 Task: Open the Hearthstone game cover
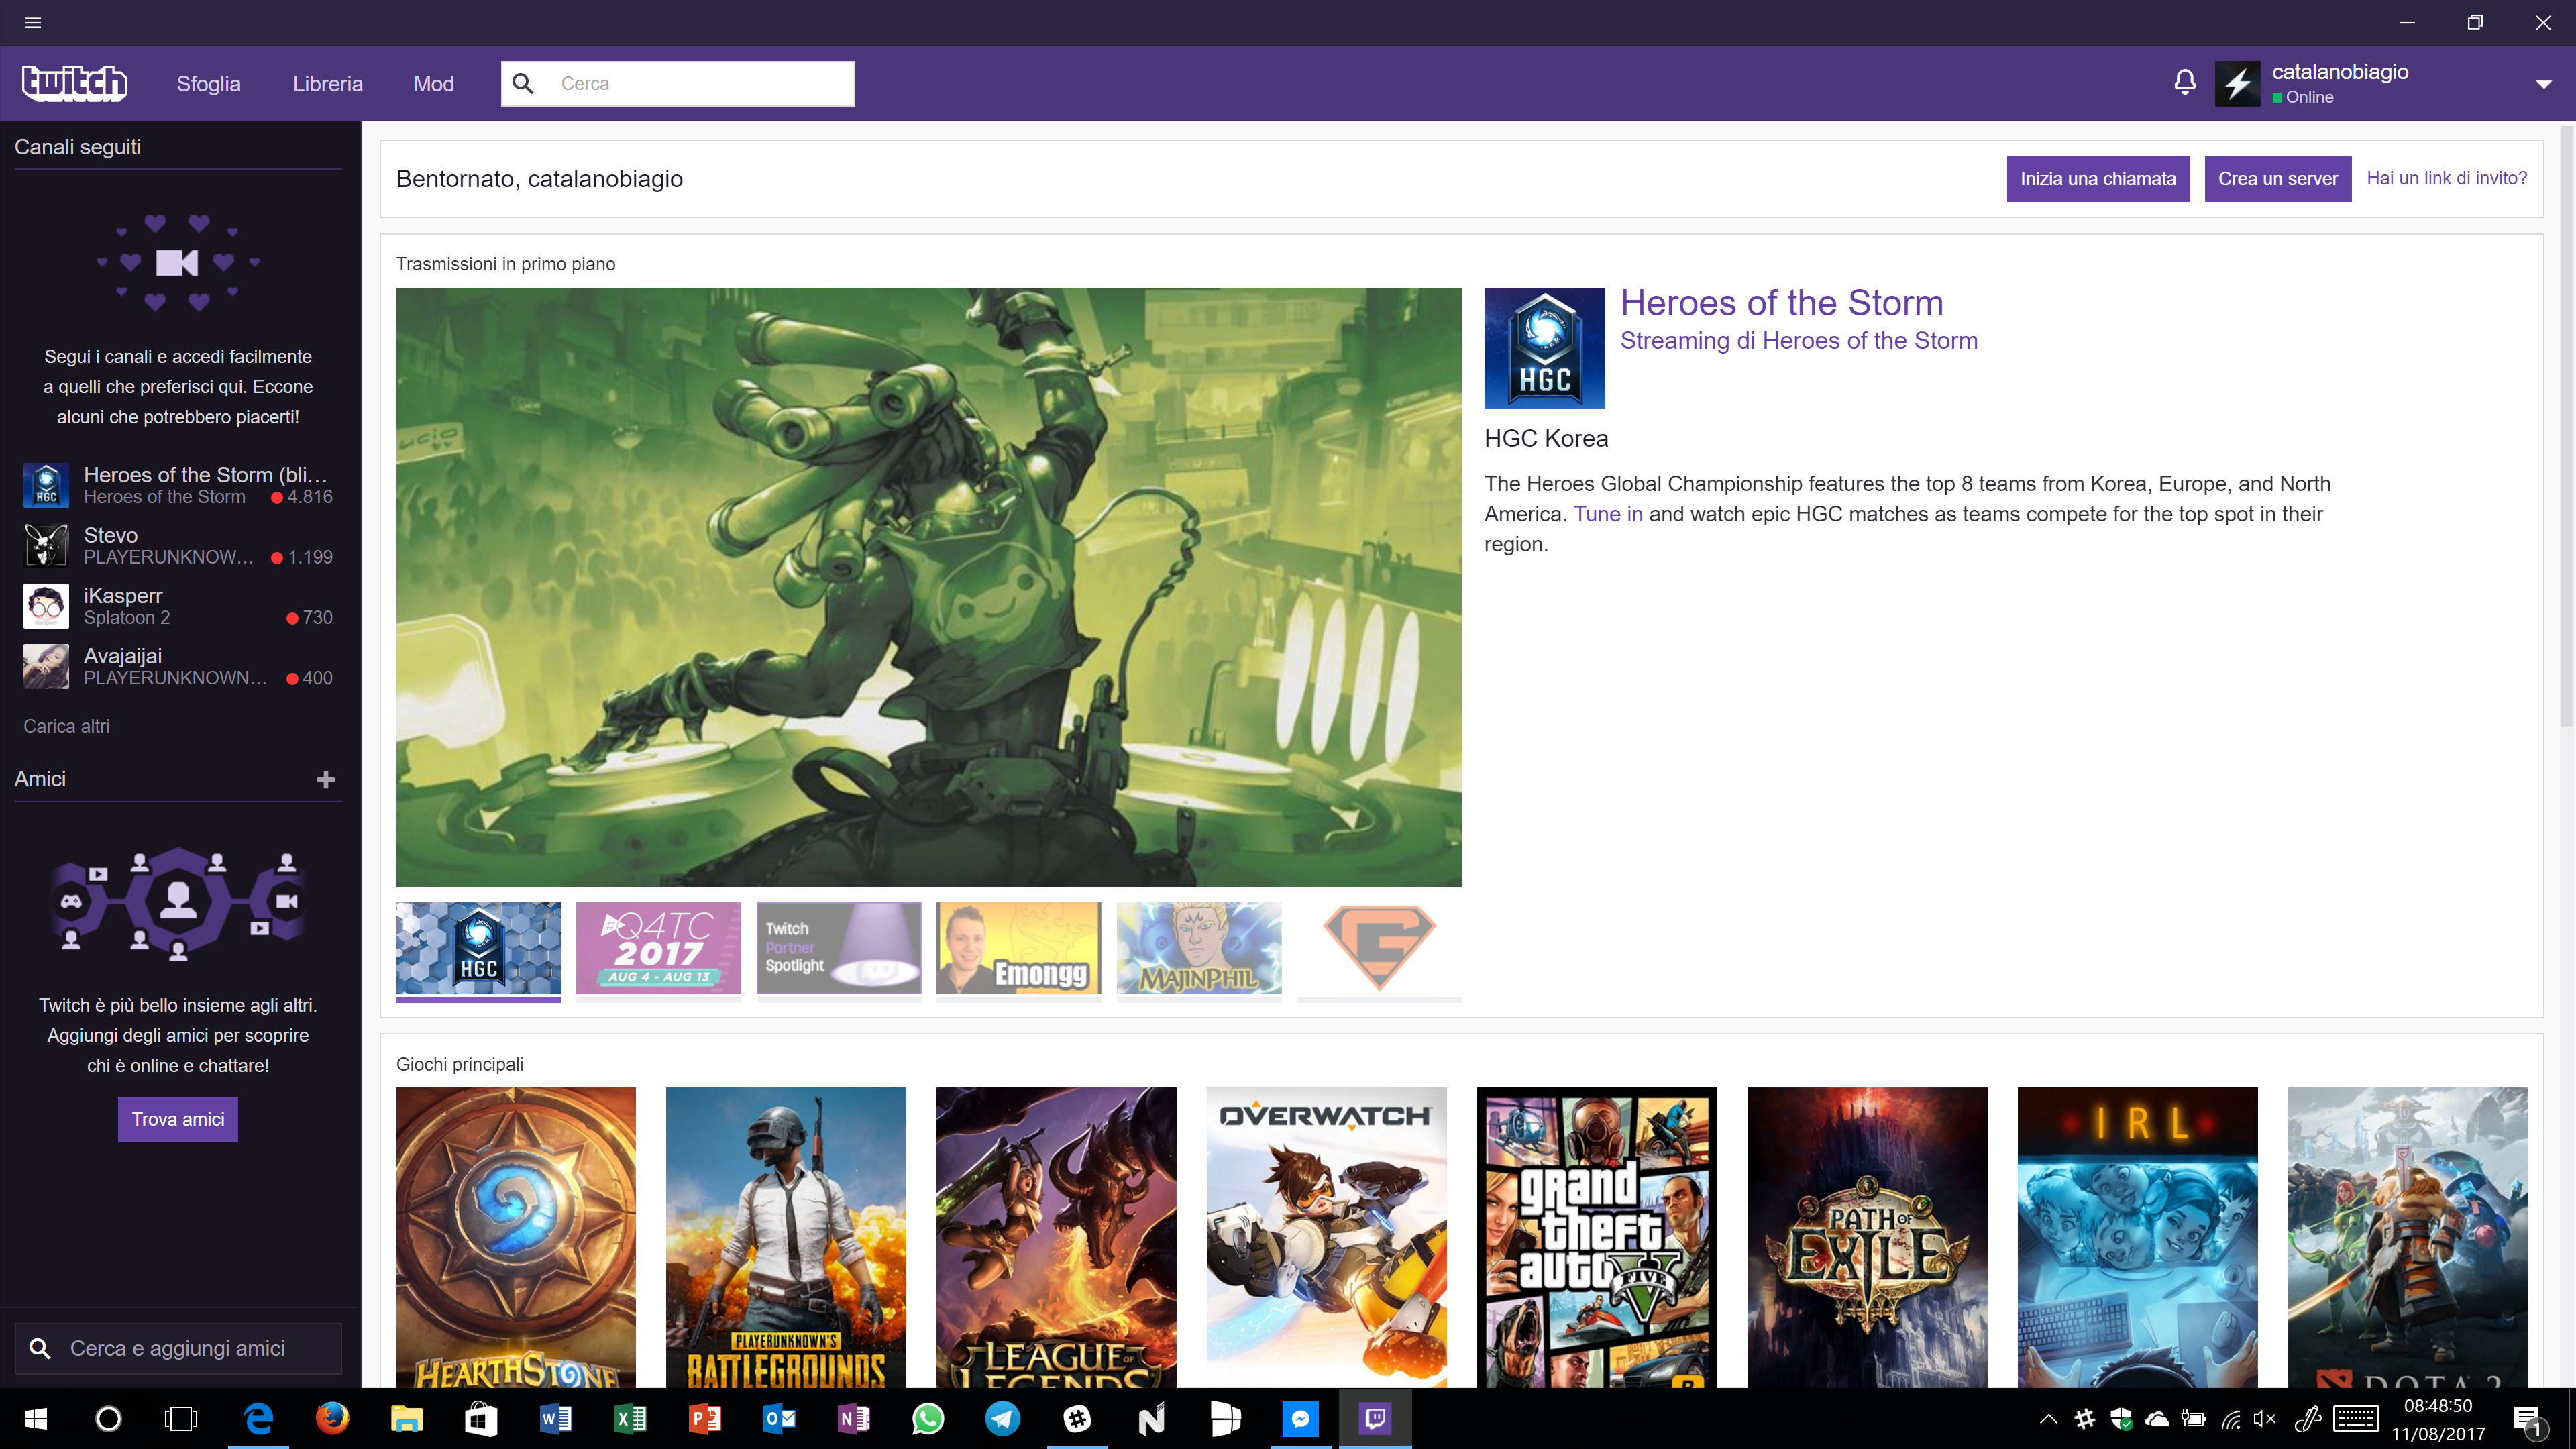(516, 1237)
